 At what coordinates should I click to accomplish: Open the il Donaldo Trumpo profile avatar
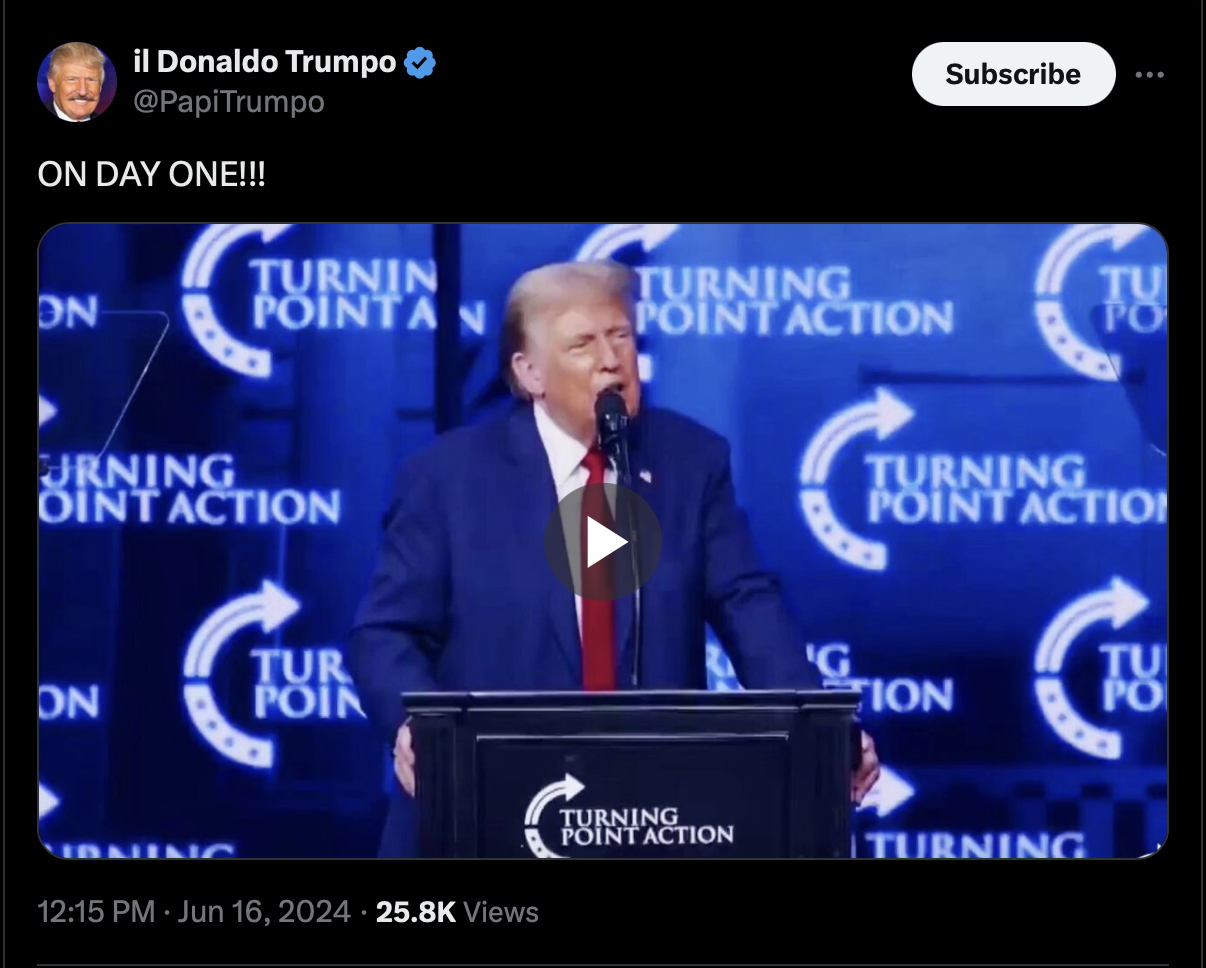coord(77,82)
